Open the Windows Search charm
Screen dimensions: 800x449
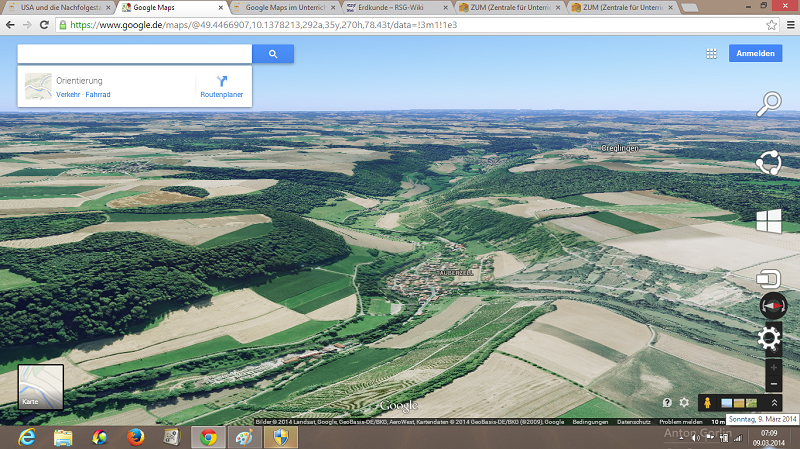(769, 104)
